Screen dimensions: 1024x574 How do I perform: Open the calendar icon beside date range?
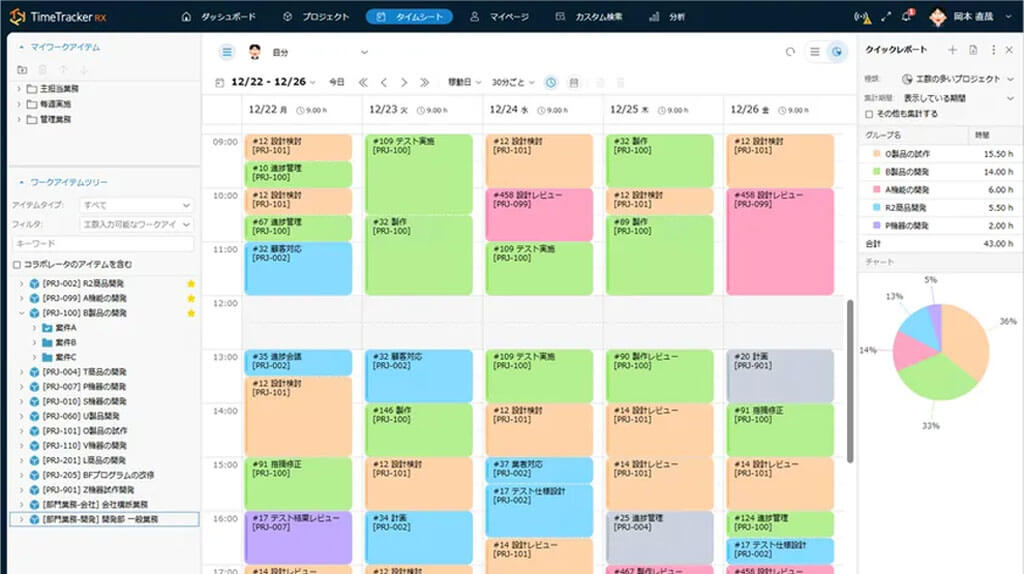point(219,82)
